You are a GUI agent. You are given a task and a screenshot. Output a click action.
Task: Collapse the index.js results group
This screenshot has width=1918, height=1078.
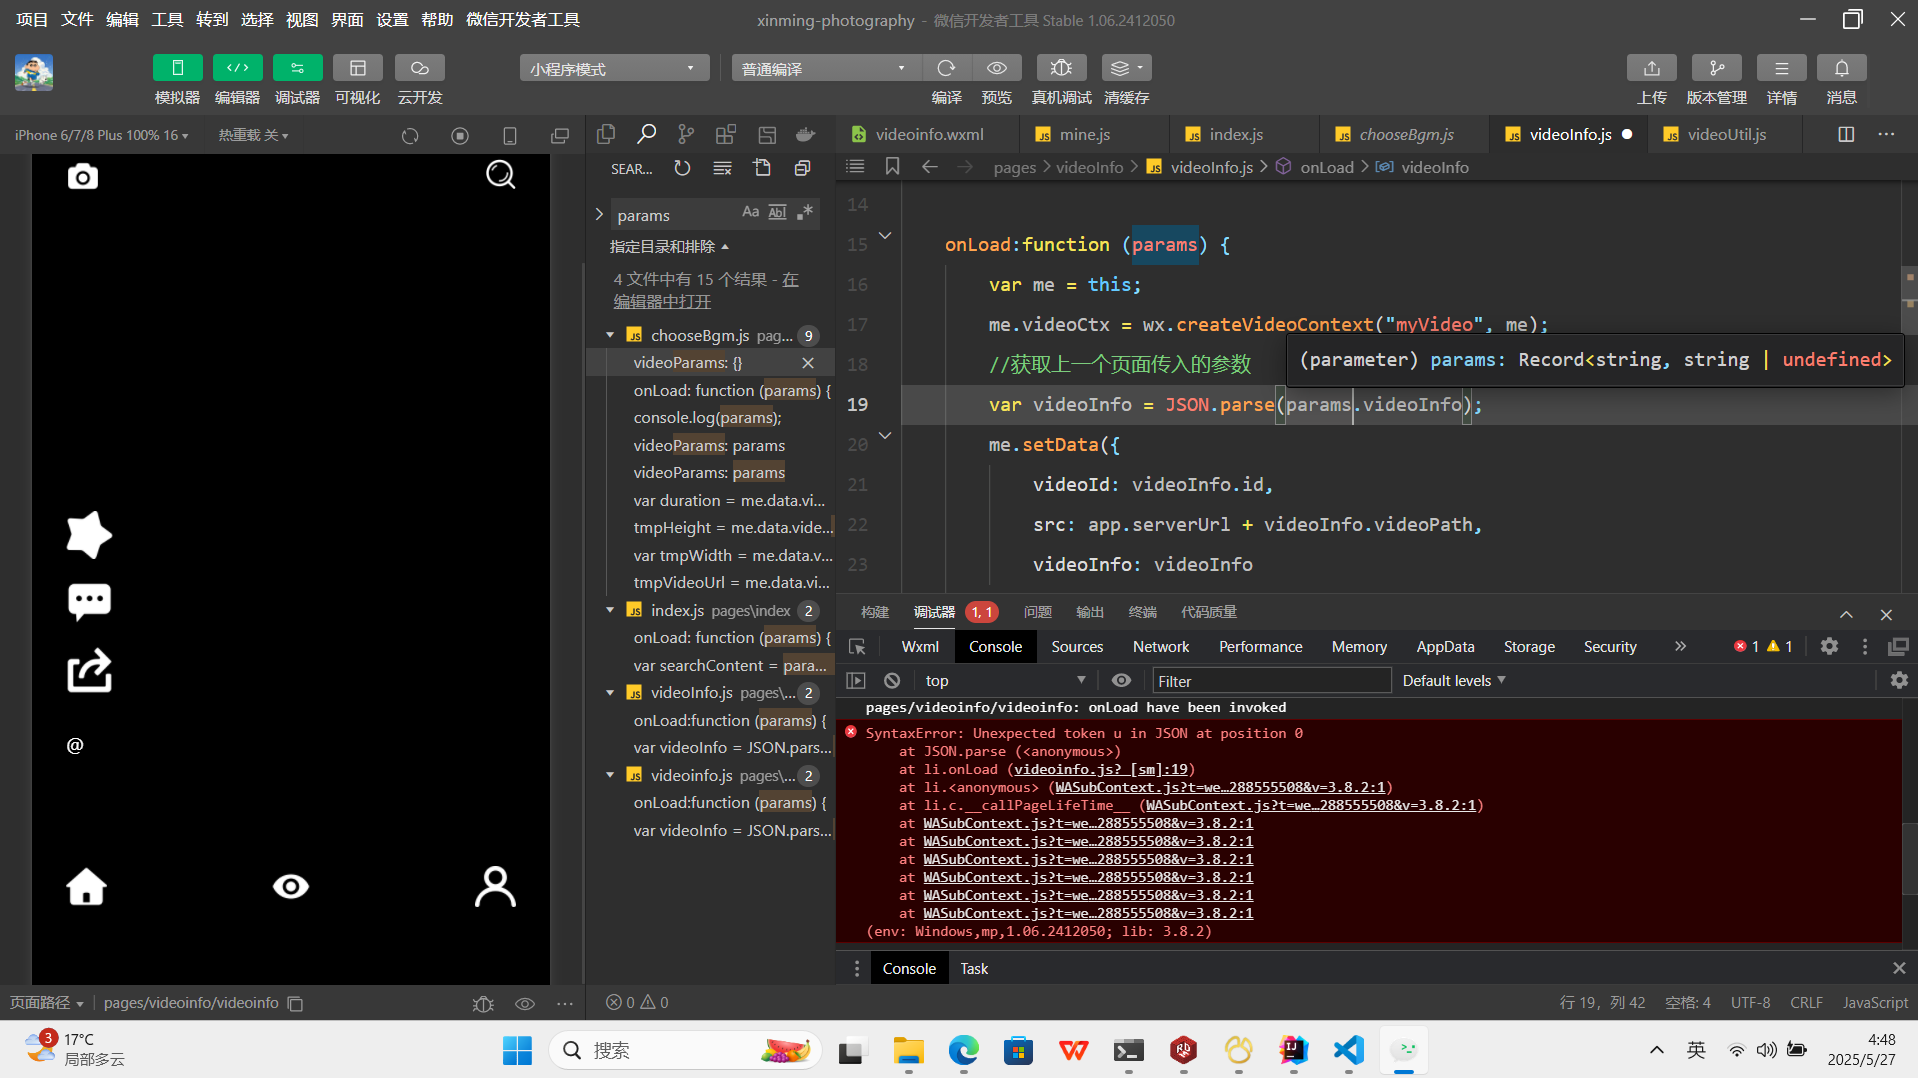click(x=610, y=610)
